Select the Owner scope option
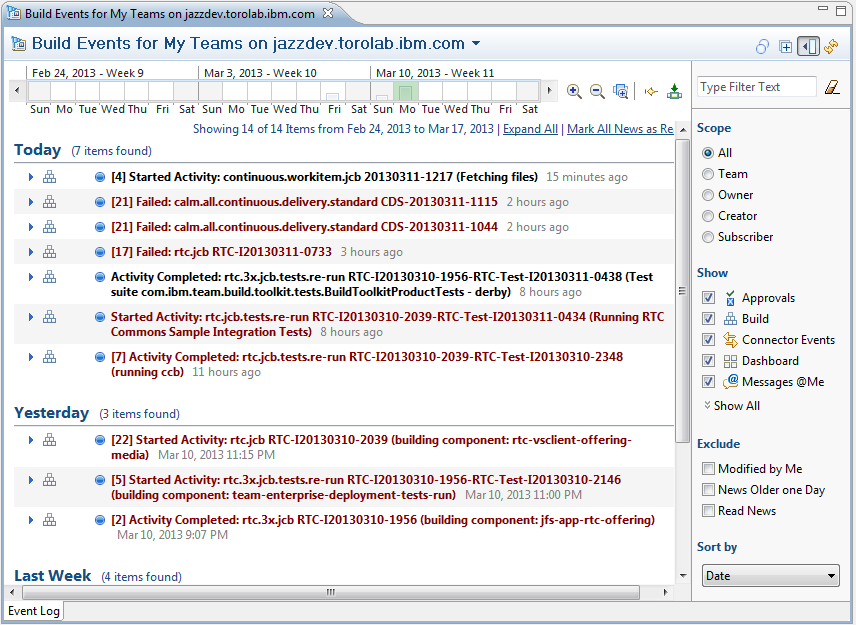Viewport: 856px width, 625px height. tap(708, 195)
